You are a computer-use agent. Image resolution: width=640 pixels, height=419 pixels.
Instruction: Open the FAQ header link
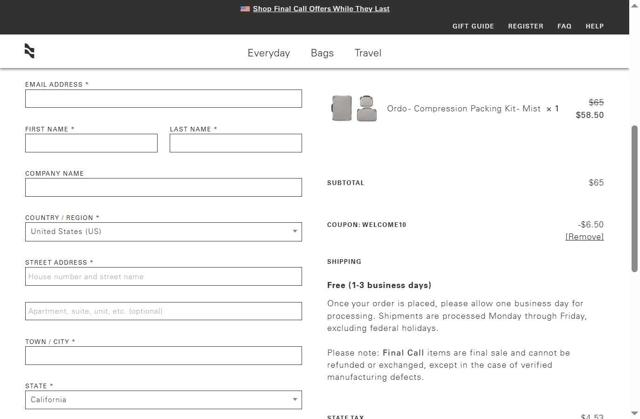(x=564, y=26)
